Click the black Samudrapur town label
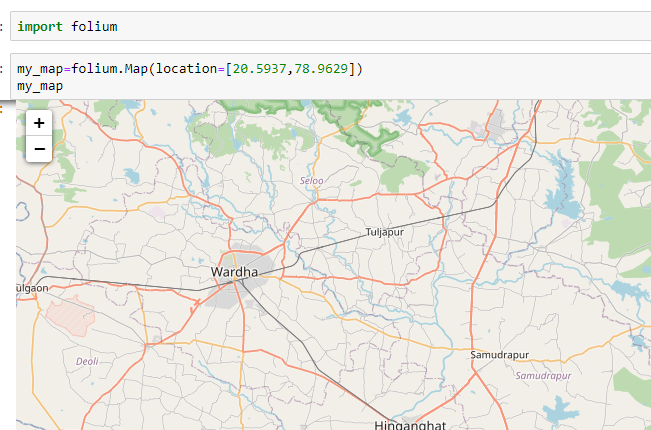Screen dimensions: 651x430 click(x=499, y=355)
